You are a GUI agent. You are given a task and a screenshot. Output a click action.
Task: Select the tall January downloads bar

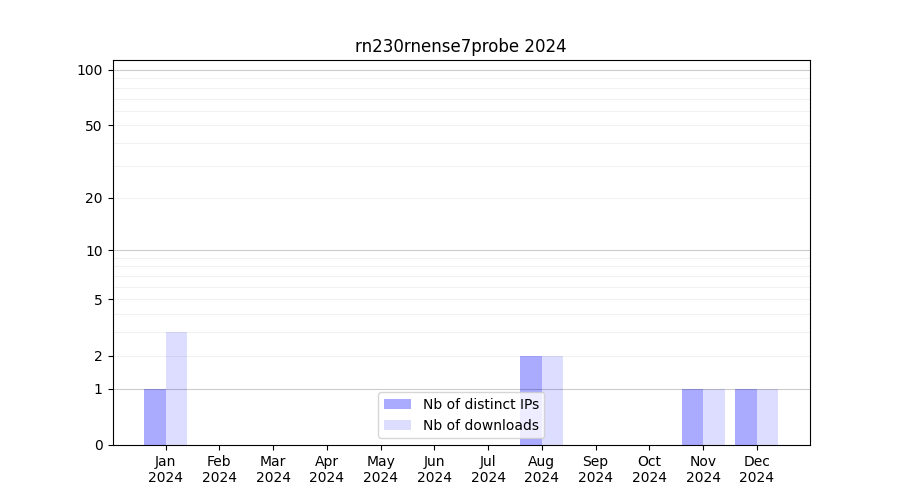(176, 388)
